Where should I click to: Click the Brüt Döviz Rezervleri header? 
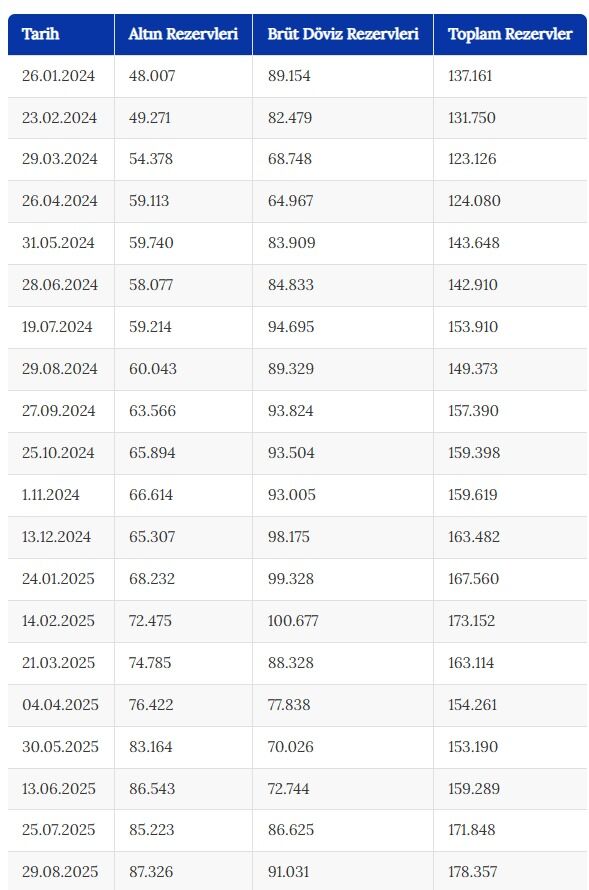(343, 34)
